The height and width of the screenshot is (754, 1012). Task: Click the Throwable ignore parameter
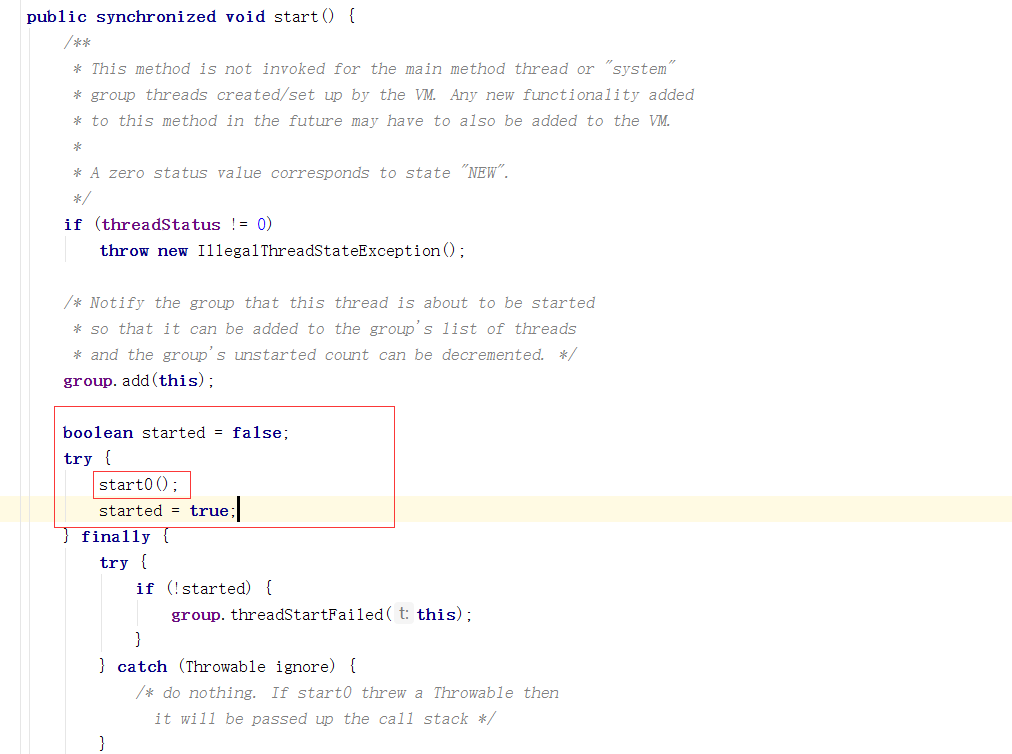[x=258, y=667]
